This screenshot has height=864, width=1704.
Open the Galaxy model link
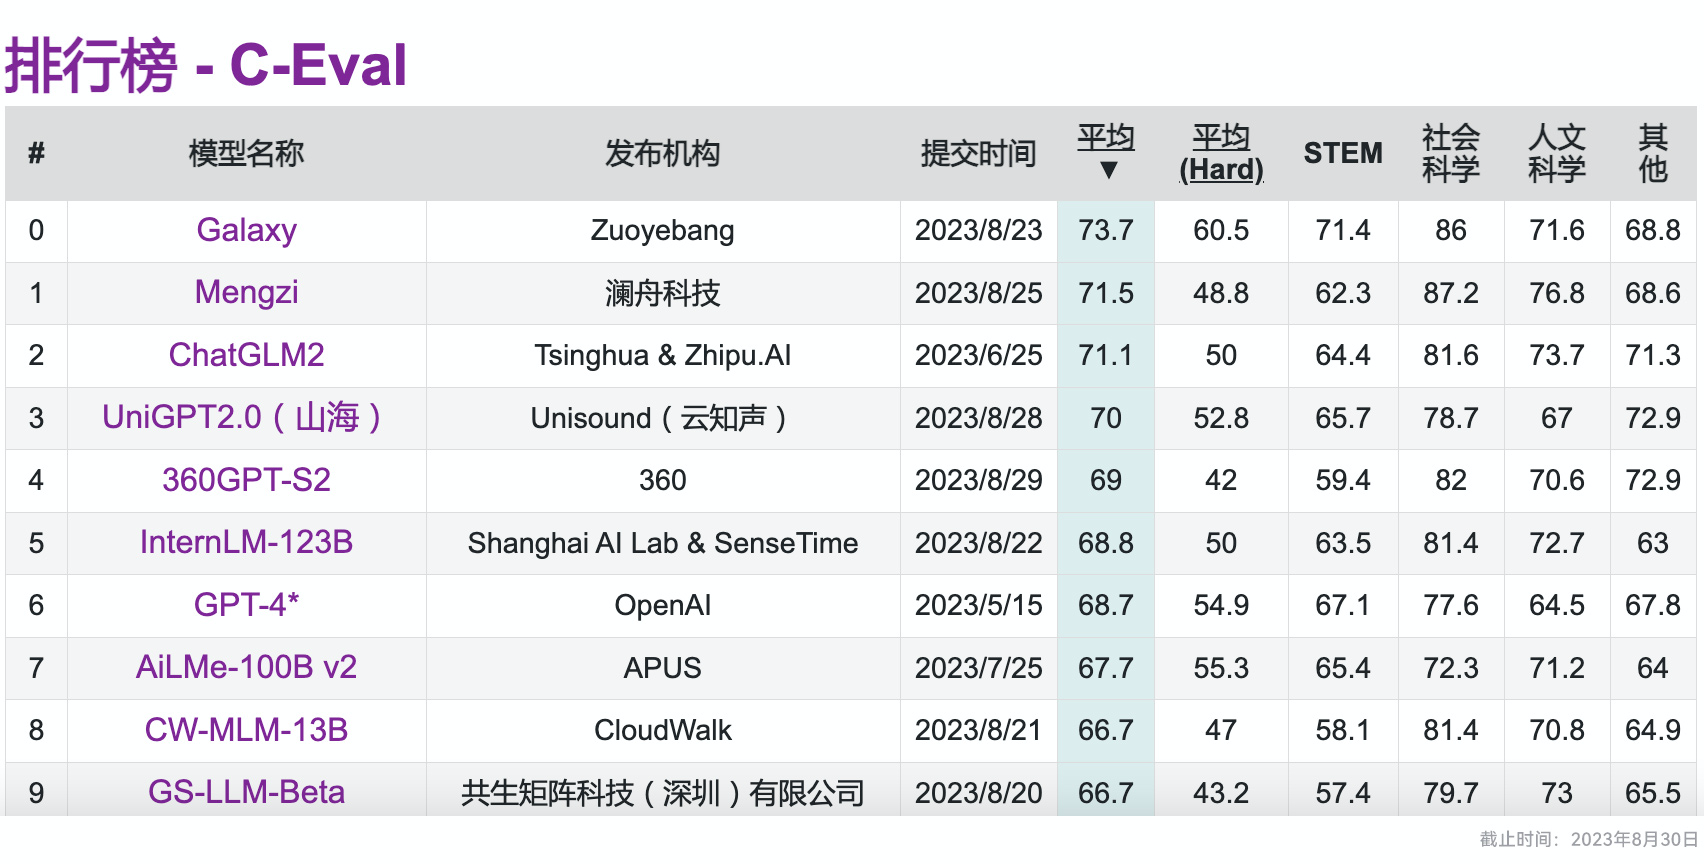coord(246,230)
